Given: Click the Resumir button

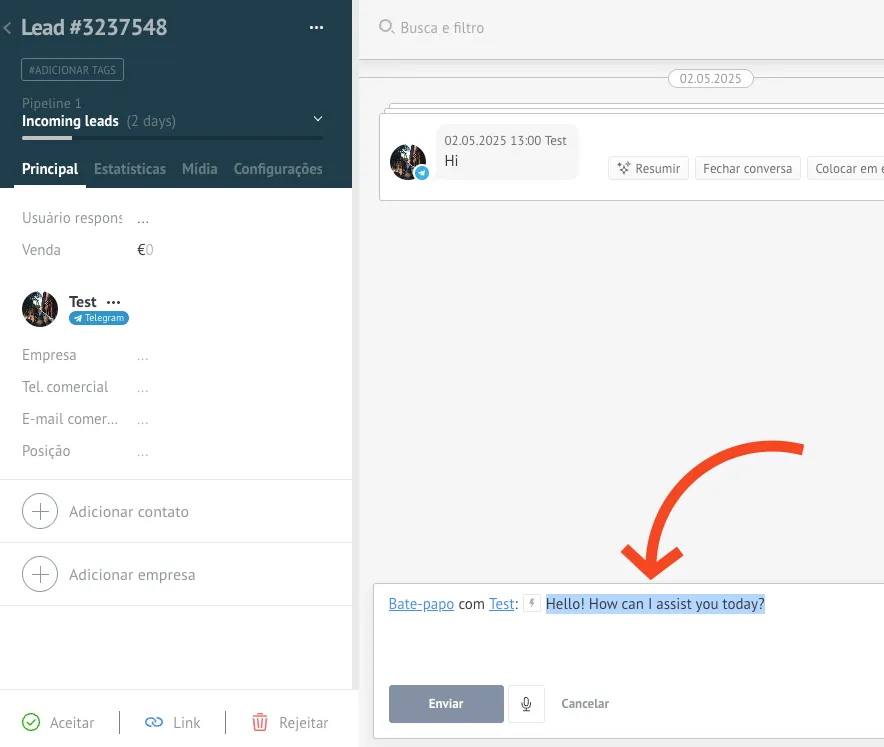Looking at the screenshot, I should point(648,168).
